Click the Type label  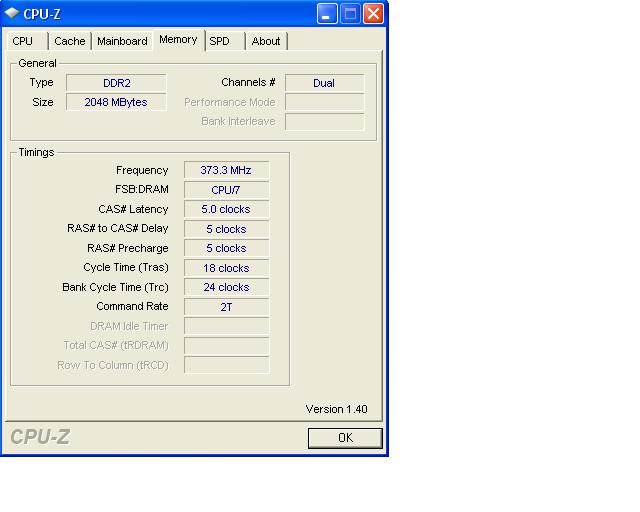point(41,82)
